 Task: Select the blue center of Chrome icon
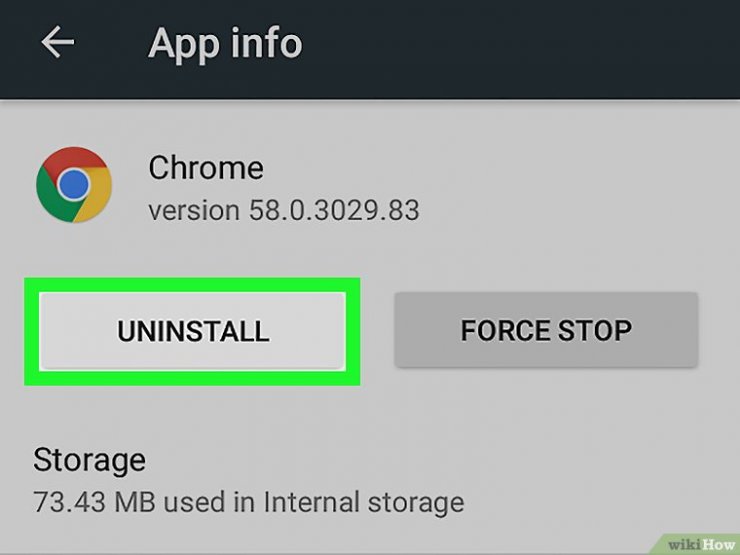[x=74, y=185]
